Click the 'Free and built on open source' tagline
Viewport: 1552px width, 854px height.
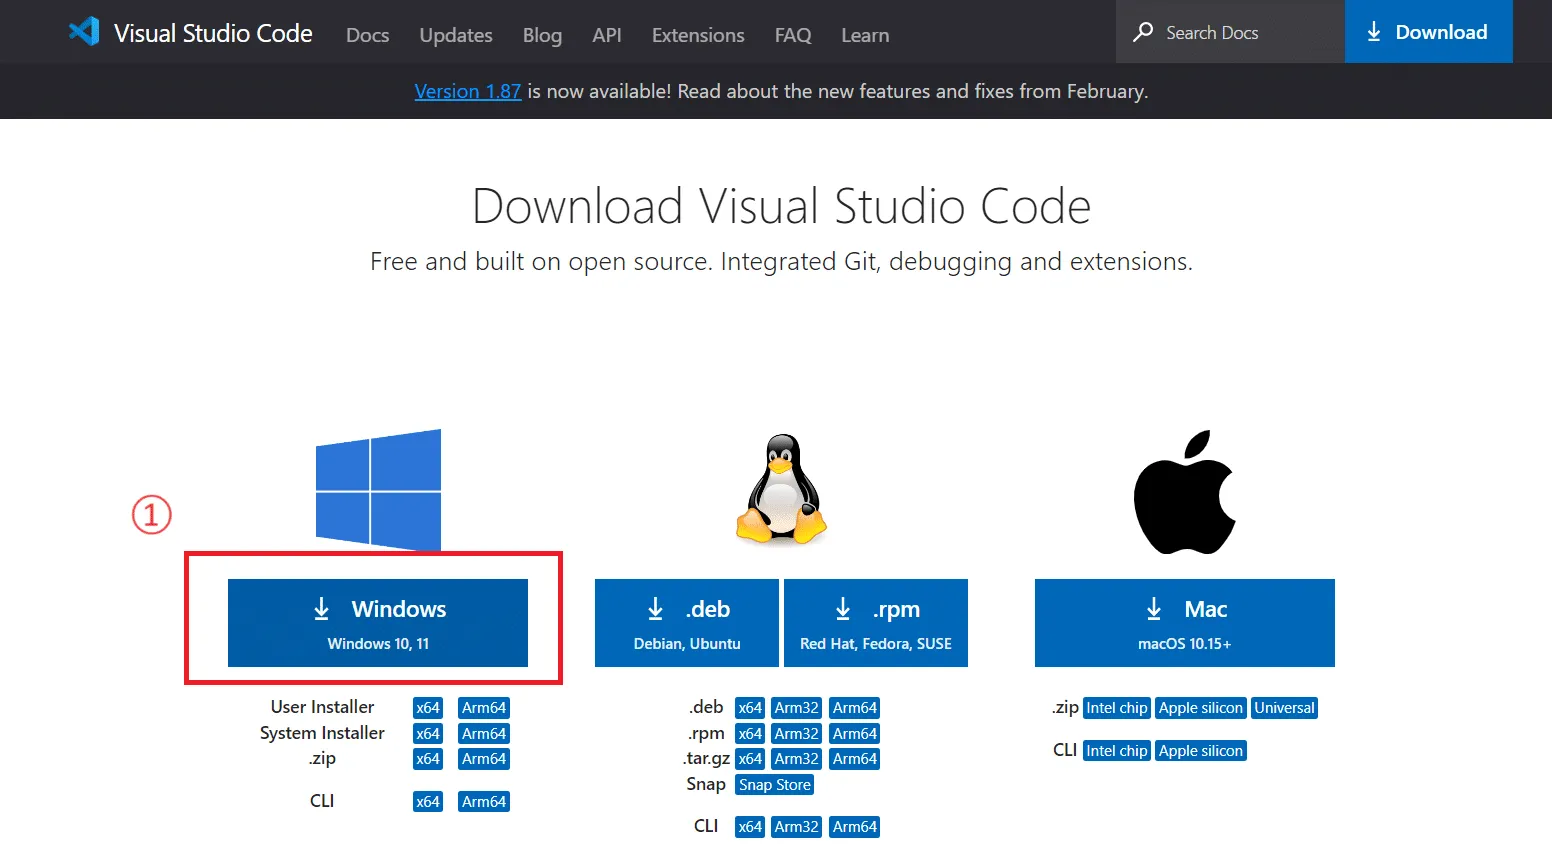[781, 262]
